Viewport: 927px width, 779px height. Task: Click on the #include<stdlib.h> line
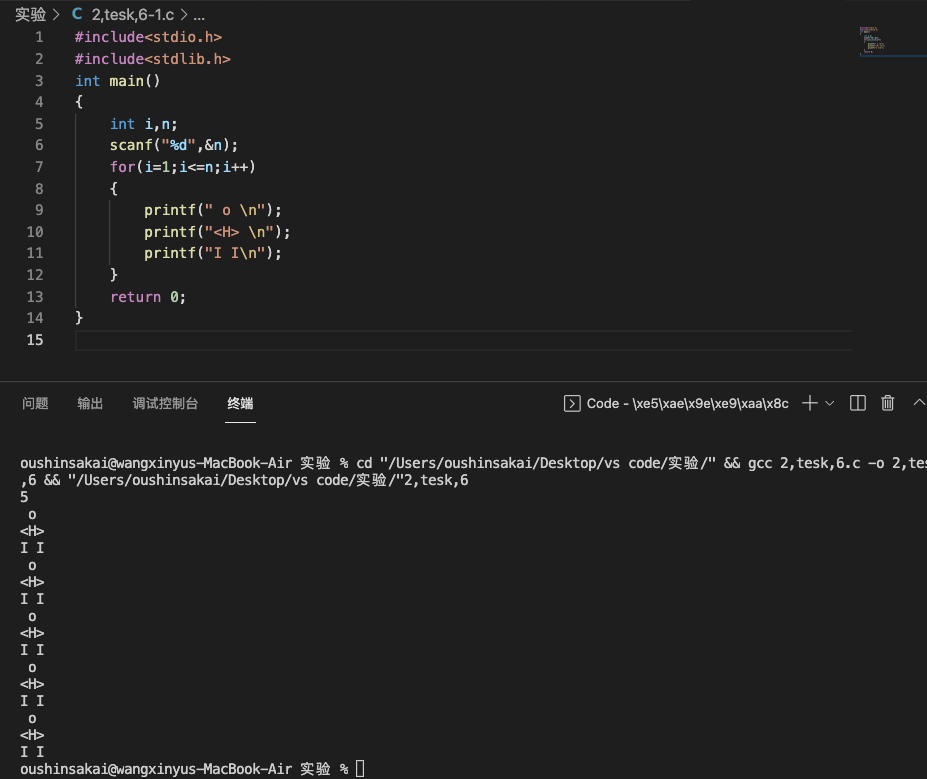pos(153,59)
